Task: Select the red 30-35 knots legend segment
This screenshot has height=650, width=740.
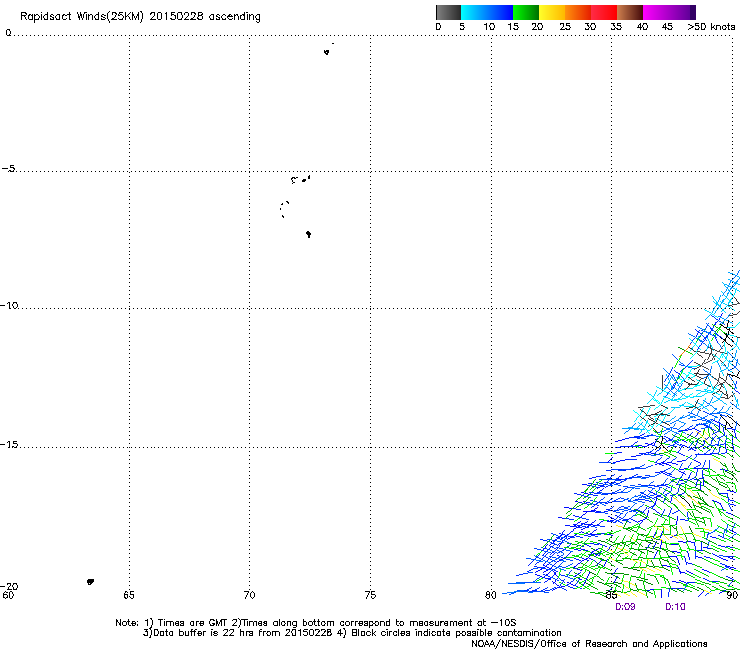Action: click(x=604, y=12)
